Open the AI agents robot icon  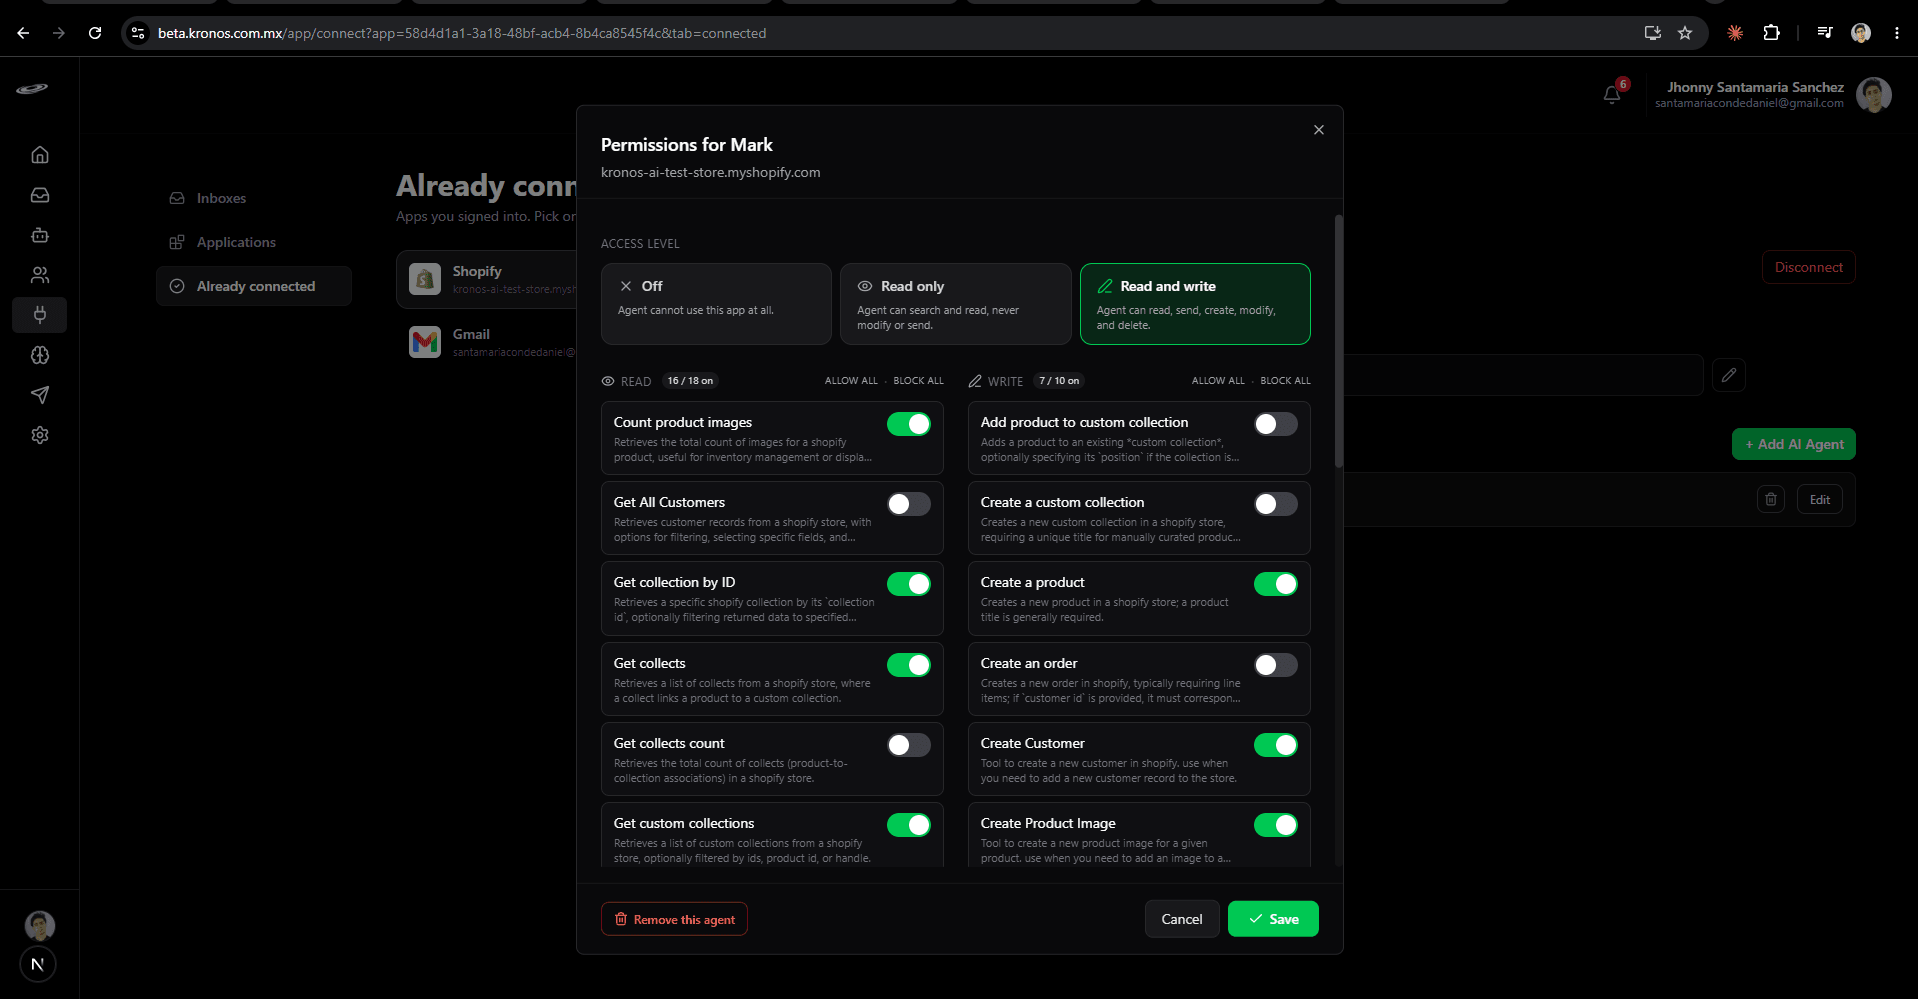(x=40, y=235)
